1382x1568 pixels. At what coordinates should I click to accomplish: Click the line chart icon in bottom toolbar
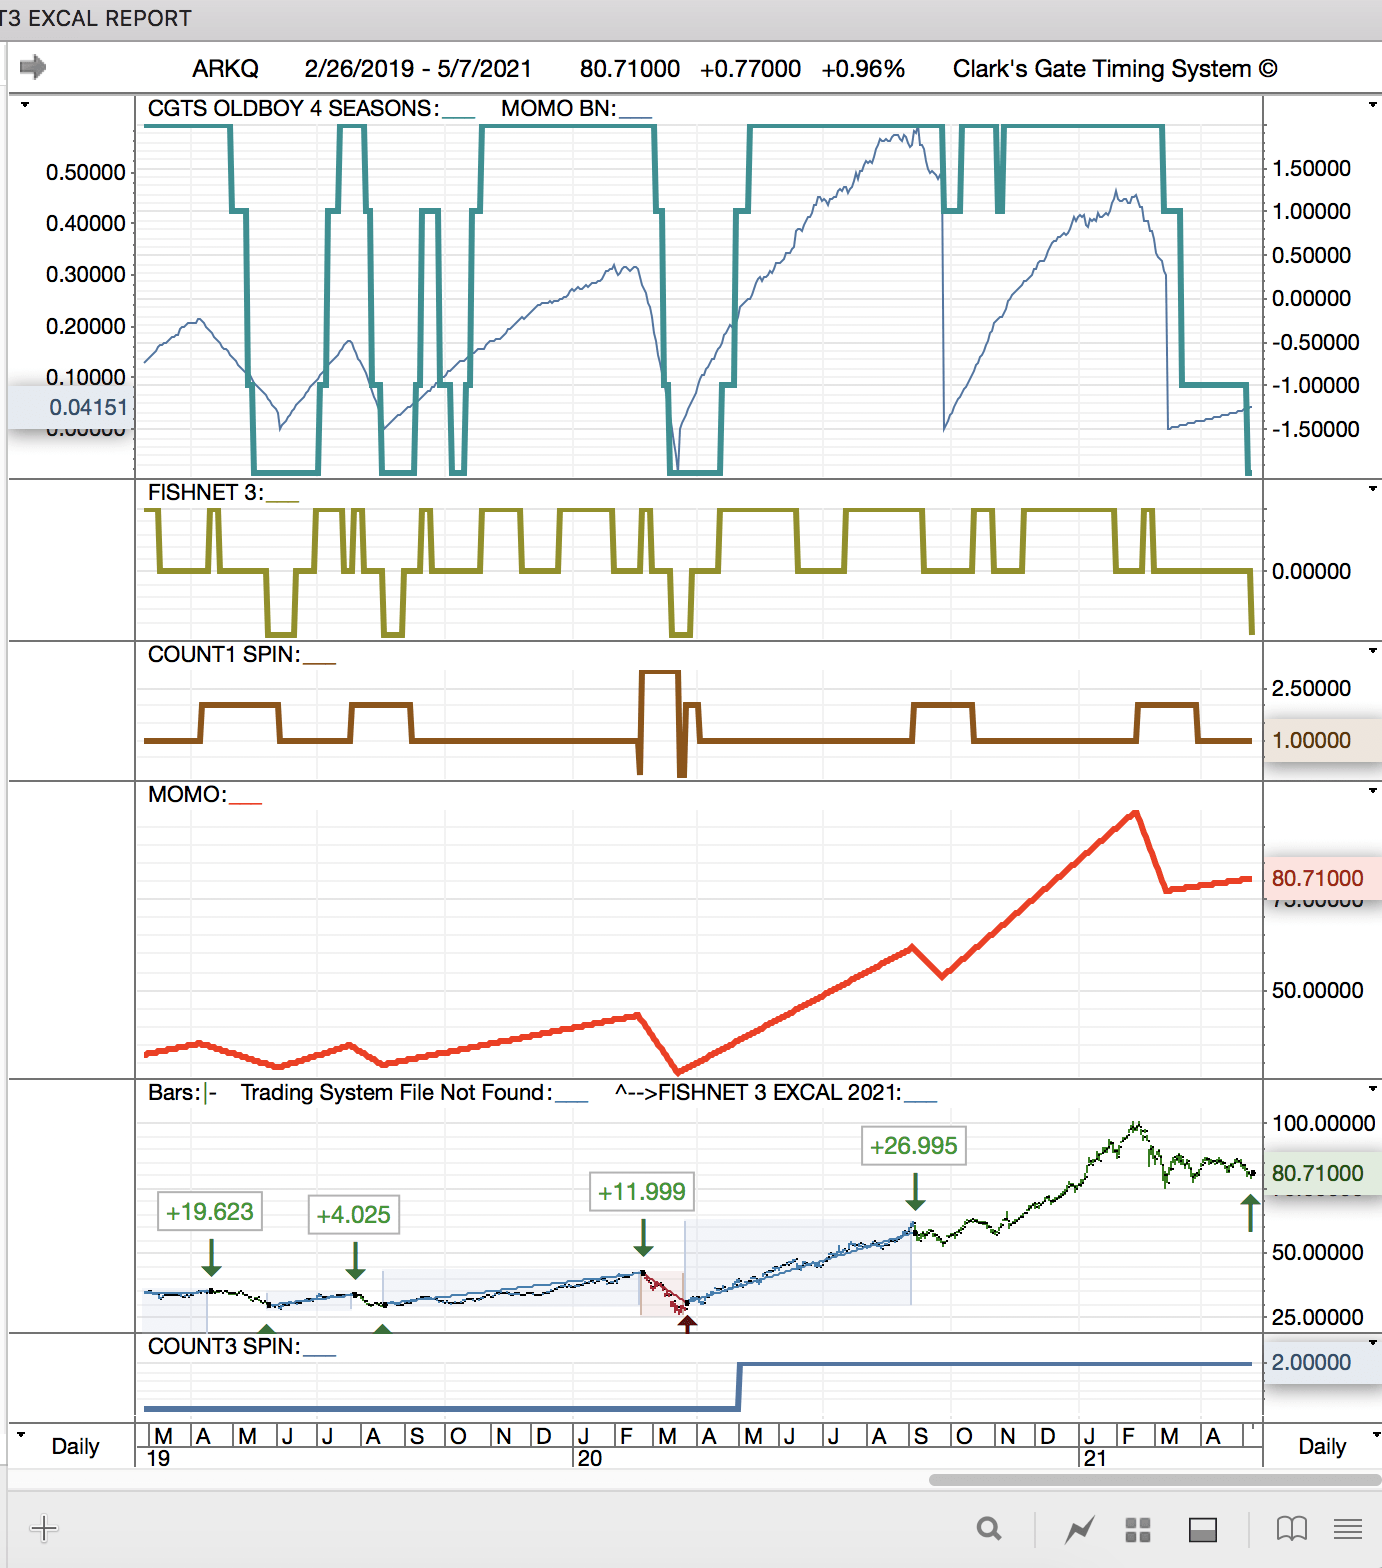(1080, 1529)
